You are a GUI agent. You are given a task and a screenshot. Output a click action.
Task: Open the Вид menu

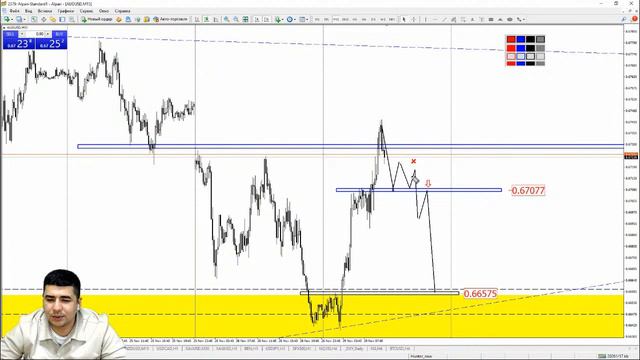coord(29,11)
